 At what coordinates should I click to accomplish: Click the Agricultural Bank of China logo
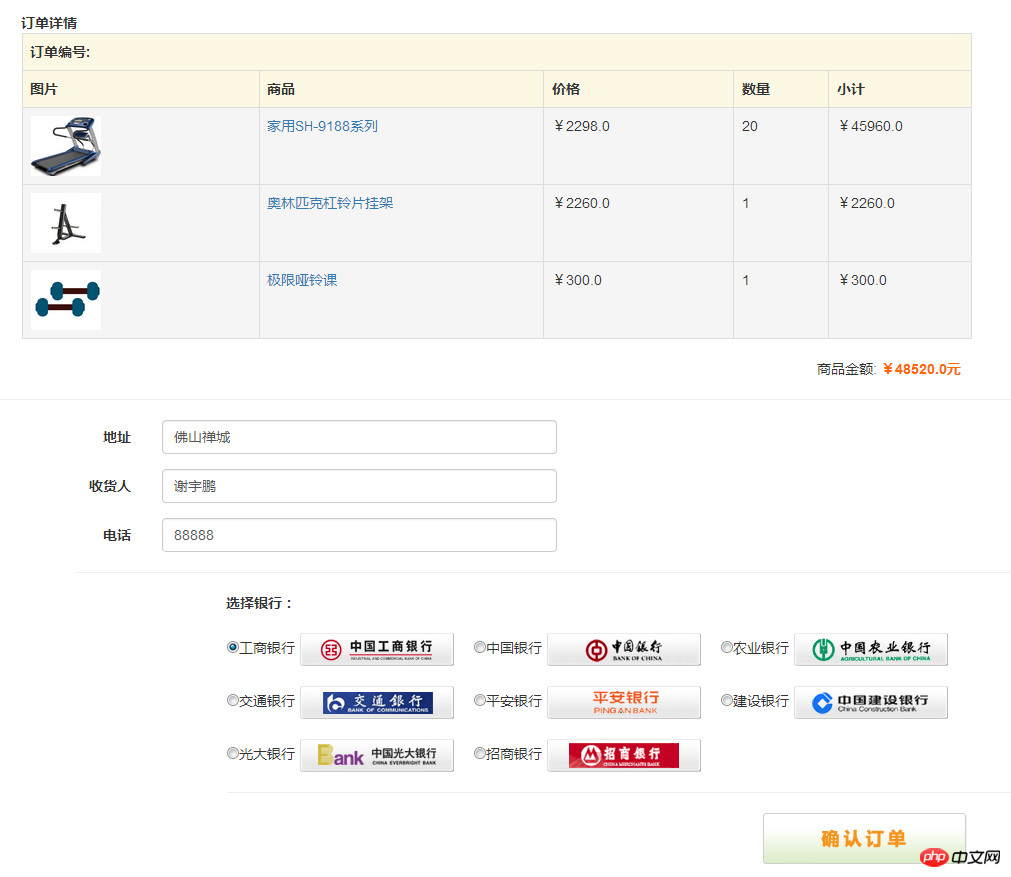[871, 649]
